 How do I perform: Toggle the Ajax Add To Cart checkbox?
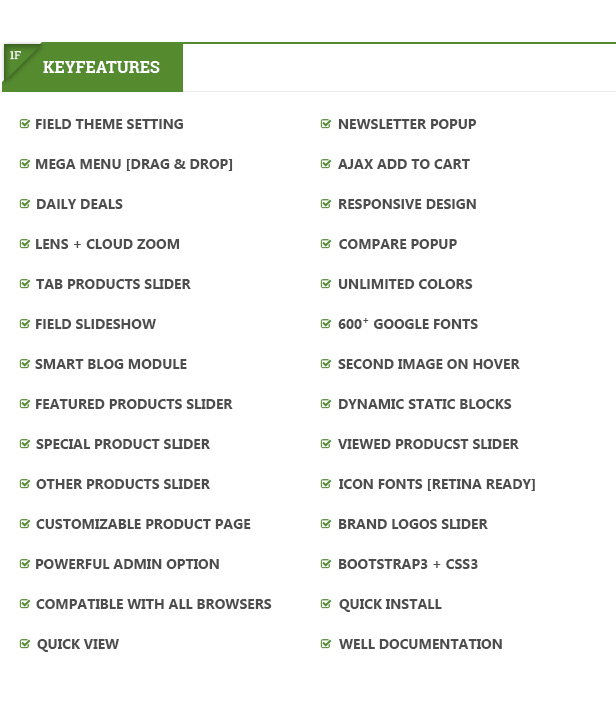(x=326, y=164)
